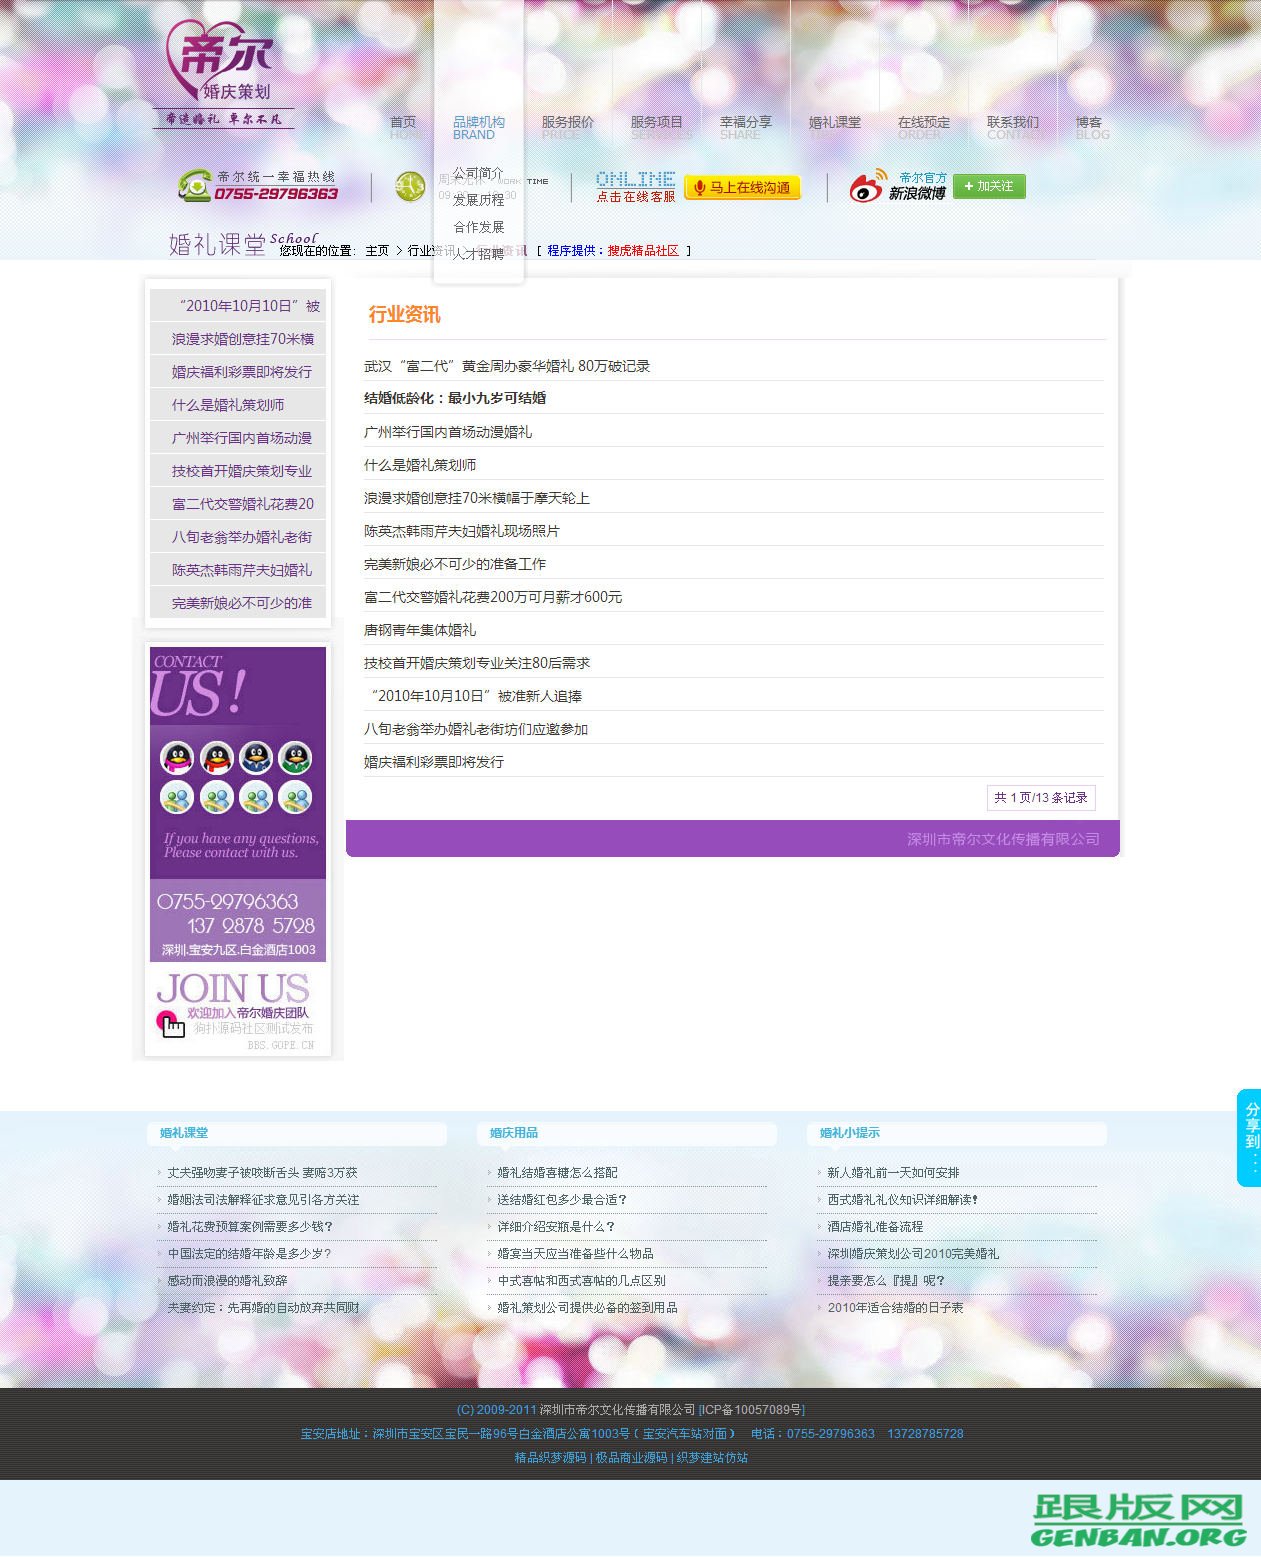Open the 联系我们 CONTACT menu item
The width and height of the screenshot is (1261, 1557).
pyautogui.click(x=1011, y=122)
